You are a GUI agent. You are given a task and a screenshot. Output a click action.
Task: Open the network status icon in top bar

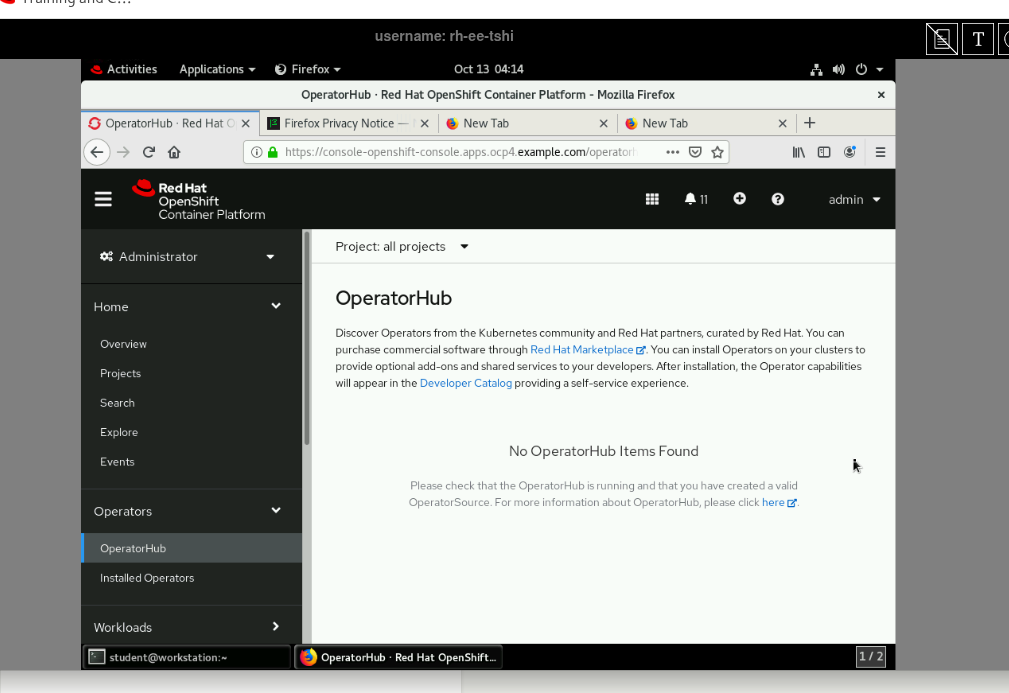[816, 69]
